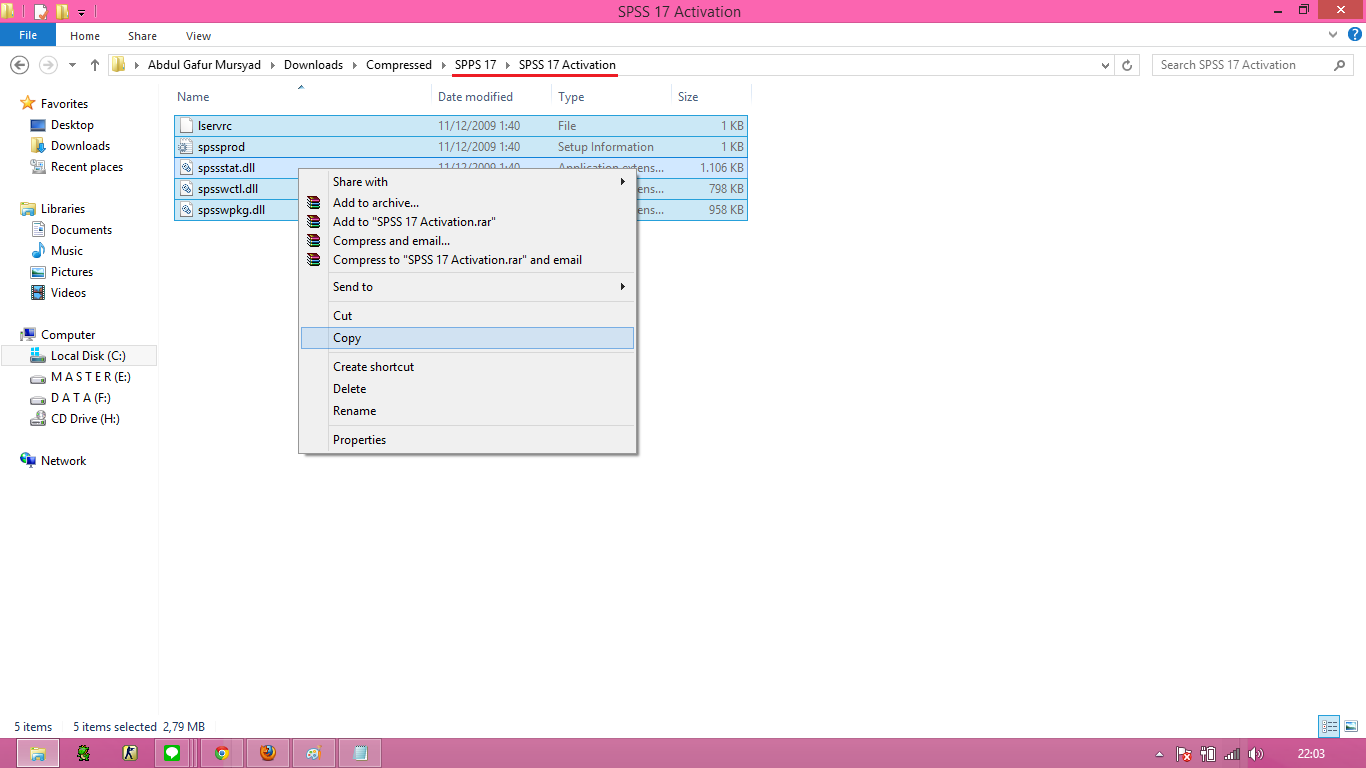This screenshot has width=1366, height=768.
Task: Open the Customize Quick Access Toolbar dropdown
Action: [x=80, y=12]
